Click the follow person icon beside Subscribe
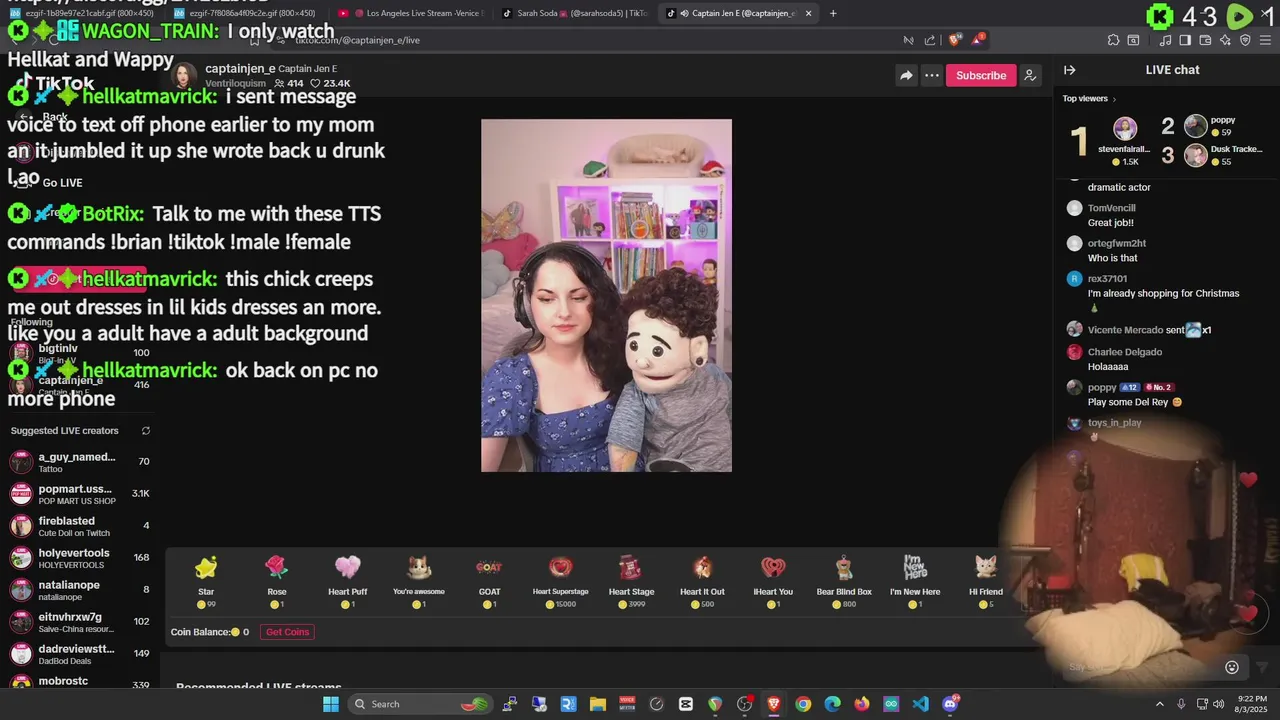Image resolution: width=1280 pixels, height=720 pixels. [1030, 75]
